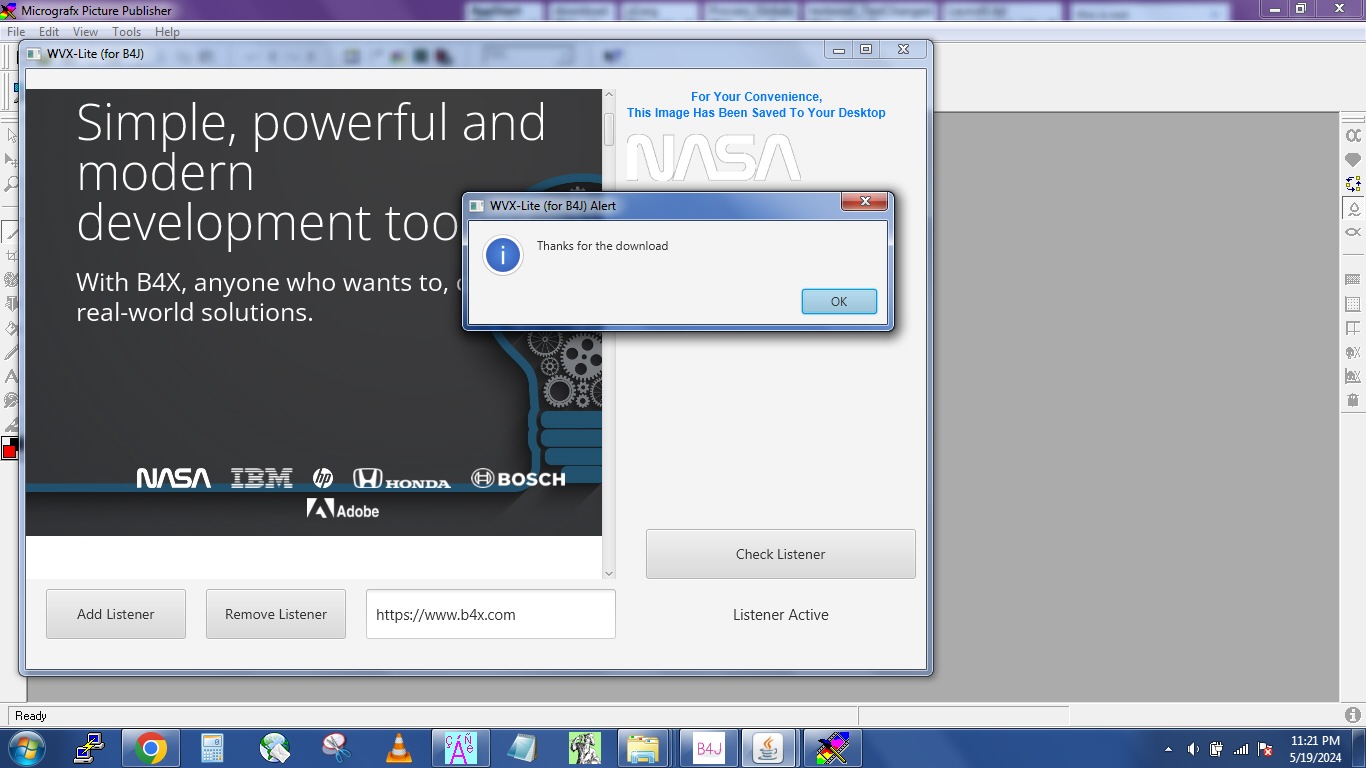Click the alpha-shaped icon in right toolbar
This screenshot has height=768, width=1366.
click(1353, 136)
